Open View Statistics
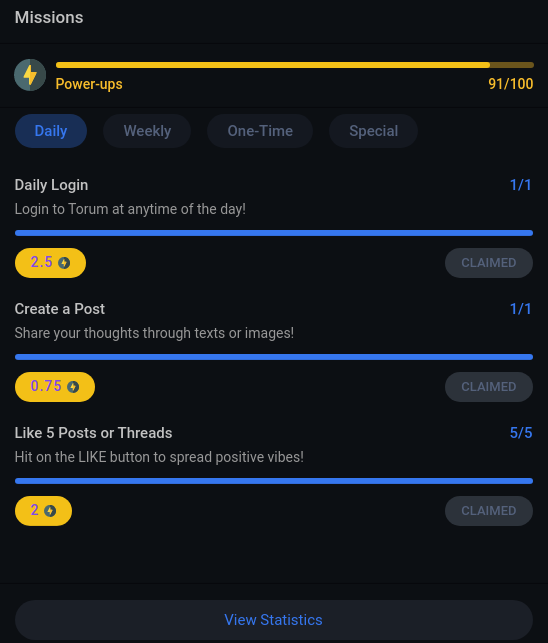This screenshot has height=643, width=548. coord(274,620)
